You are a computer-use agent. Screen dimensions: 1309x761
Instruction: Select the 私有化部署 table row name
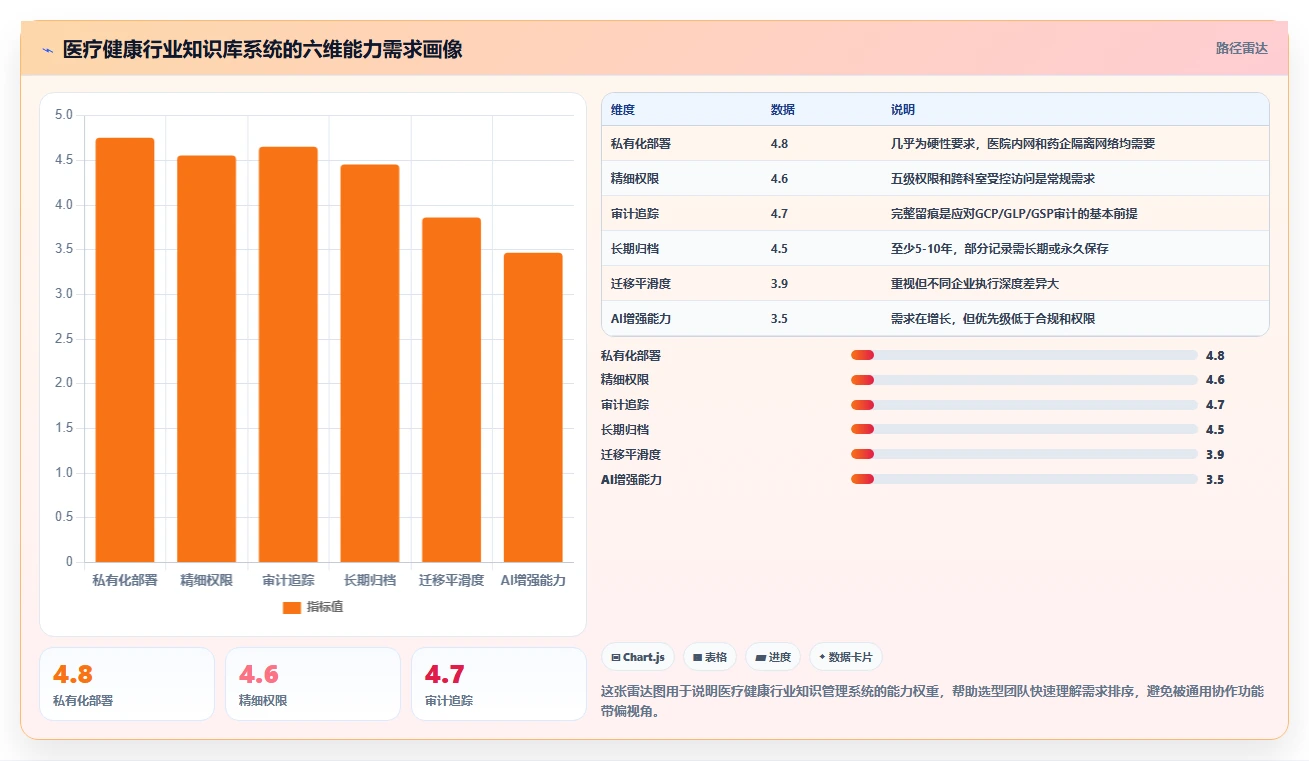[641, 144]
